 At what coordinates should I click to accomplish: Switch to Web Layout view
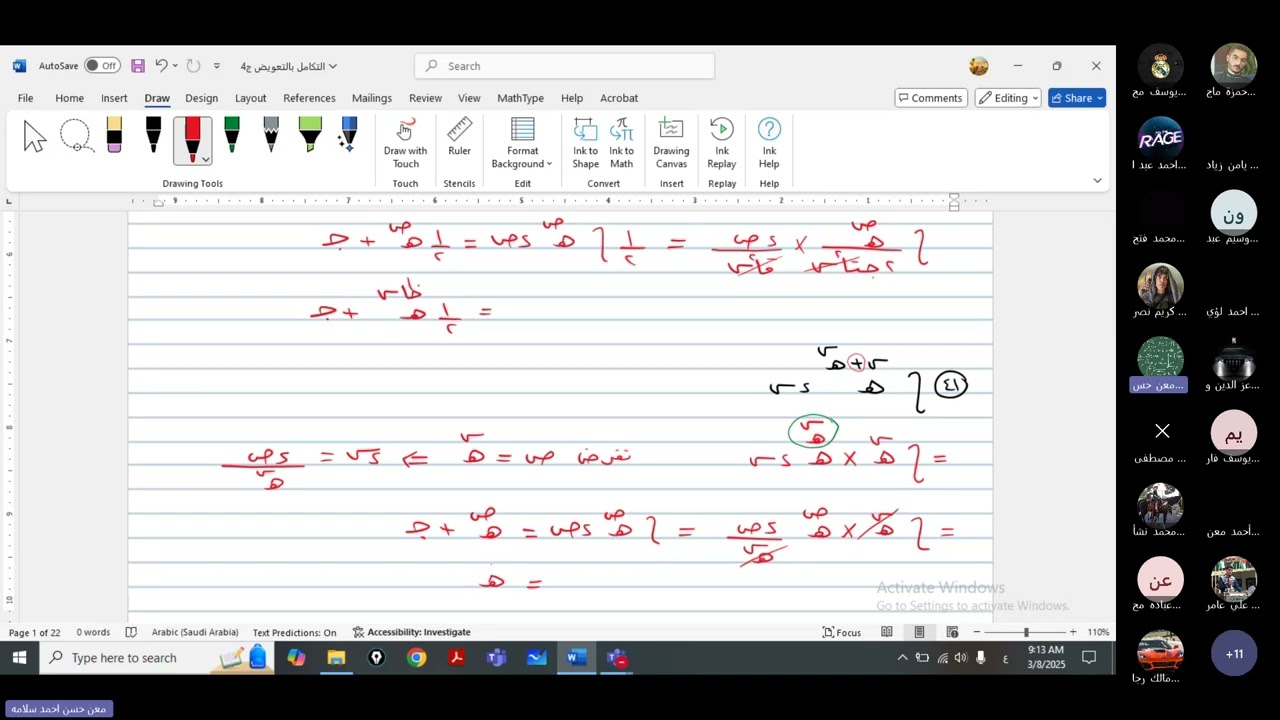click(x=952, y=632)
